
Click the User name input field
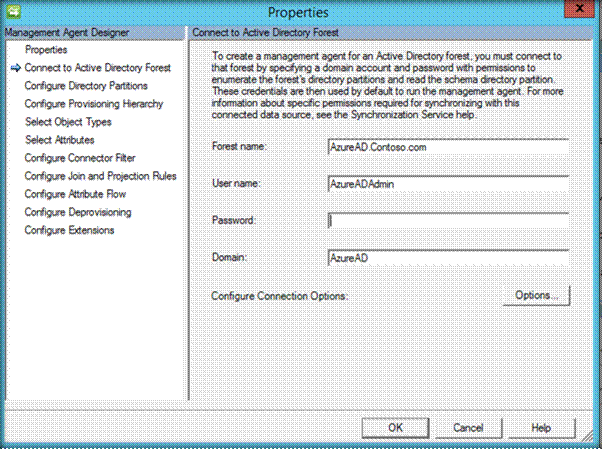(448, 184)
